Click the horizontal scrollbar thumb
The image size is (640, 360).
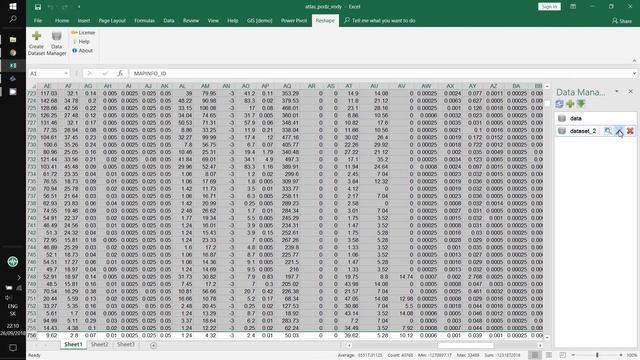pyautogui.click(x=465, y=345)
